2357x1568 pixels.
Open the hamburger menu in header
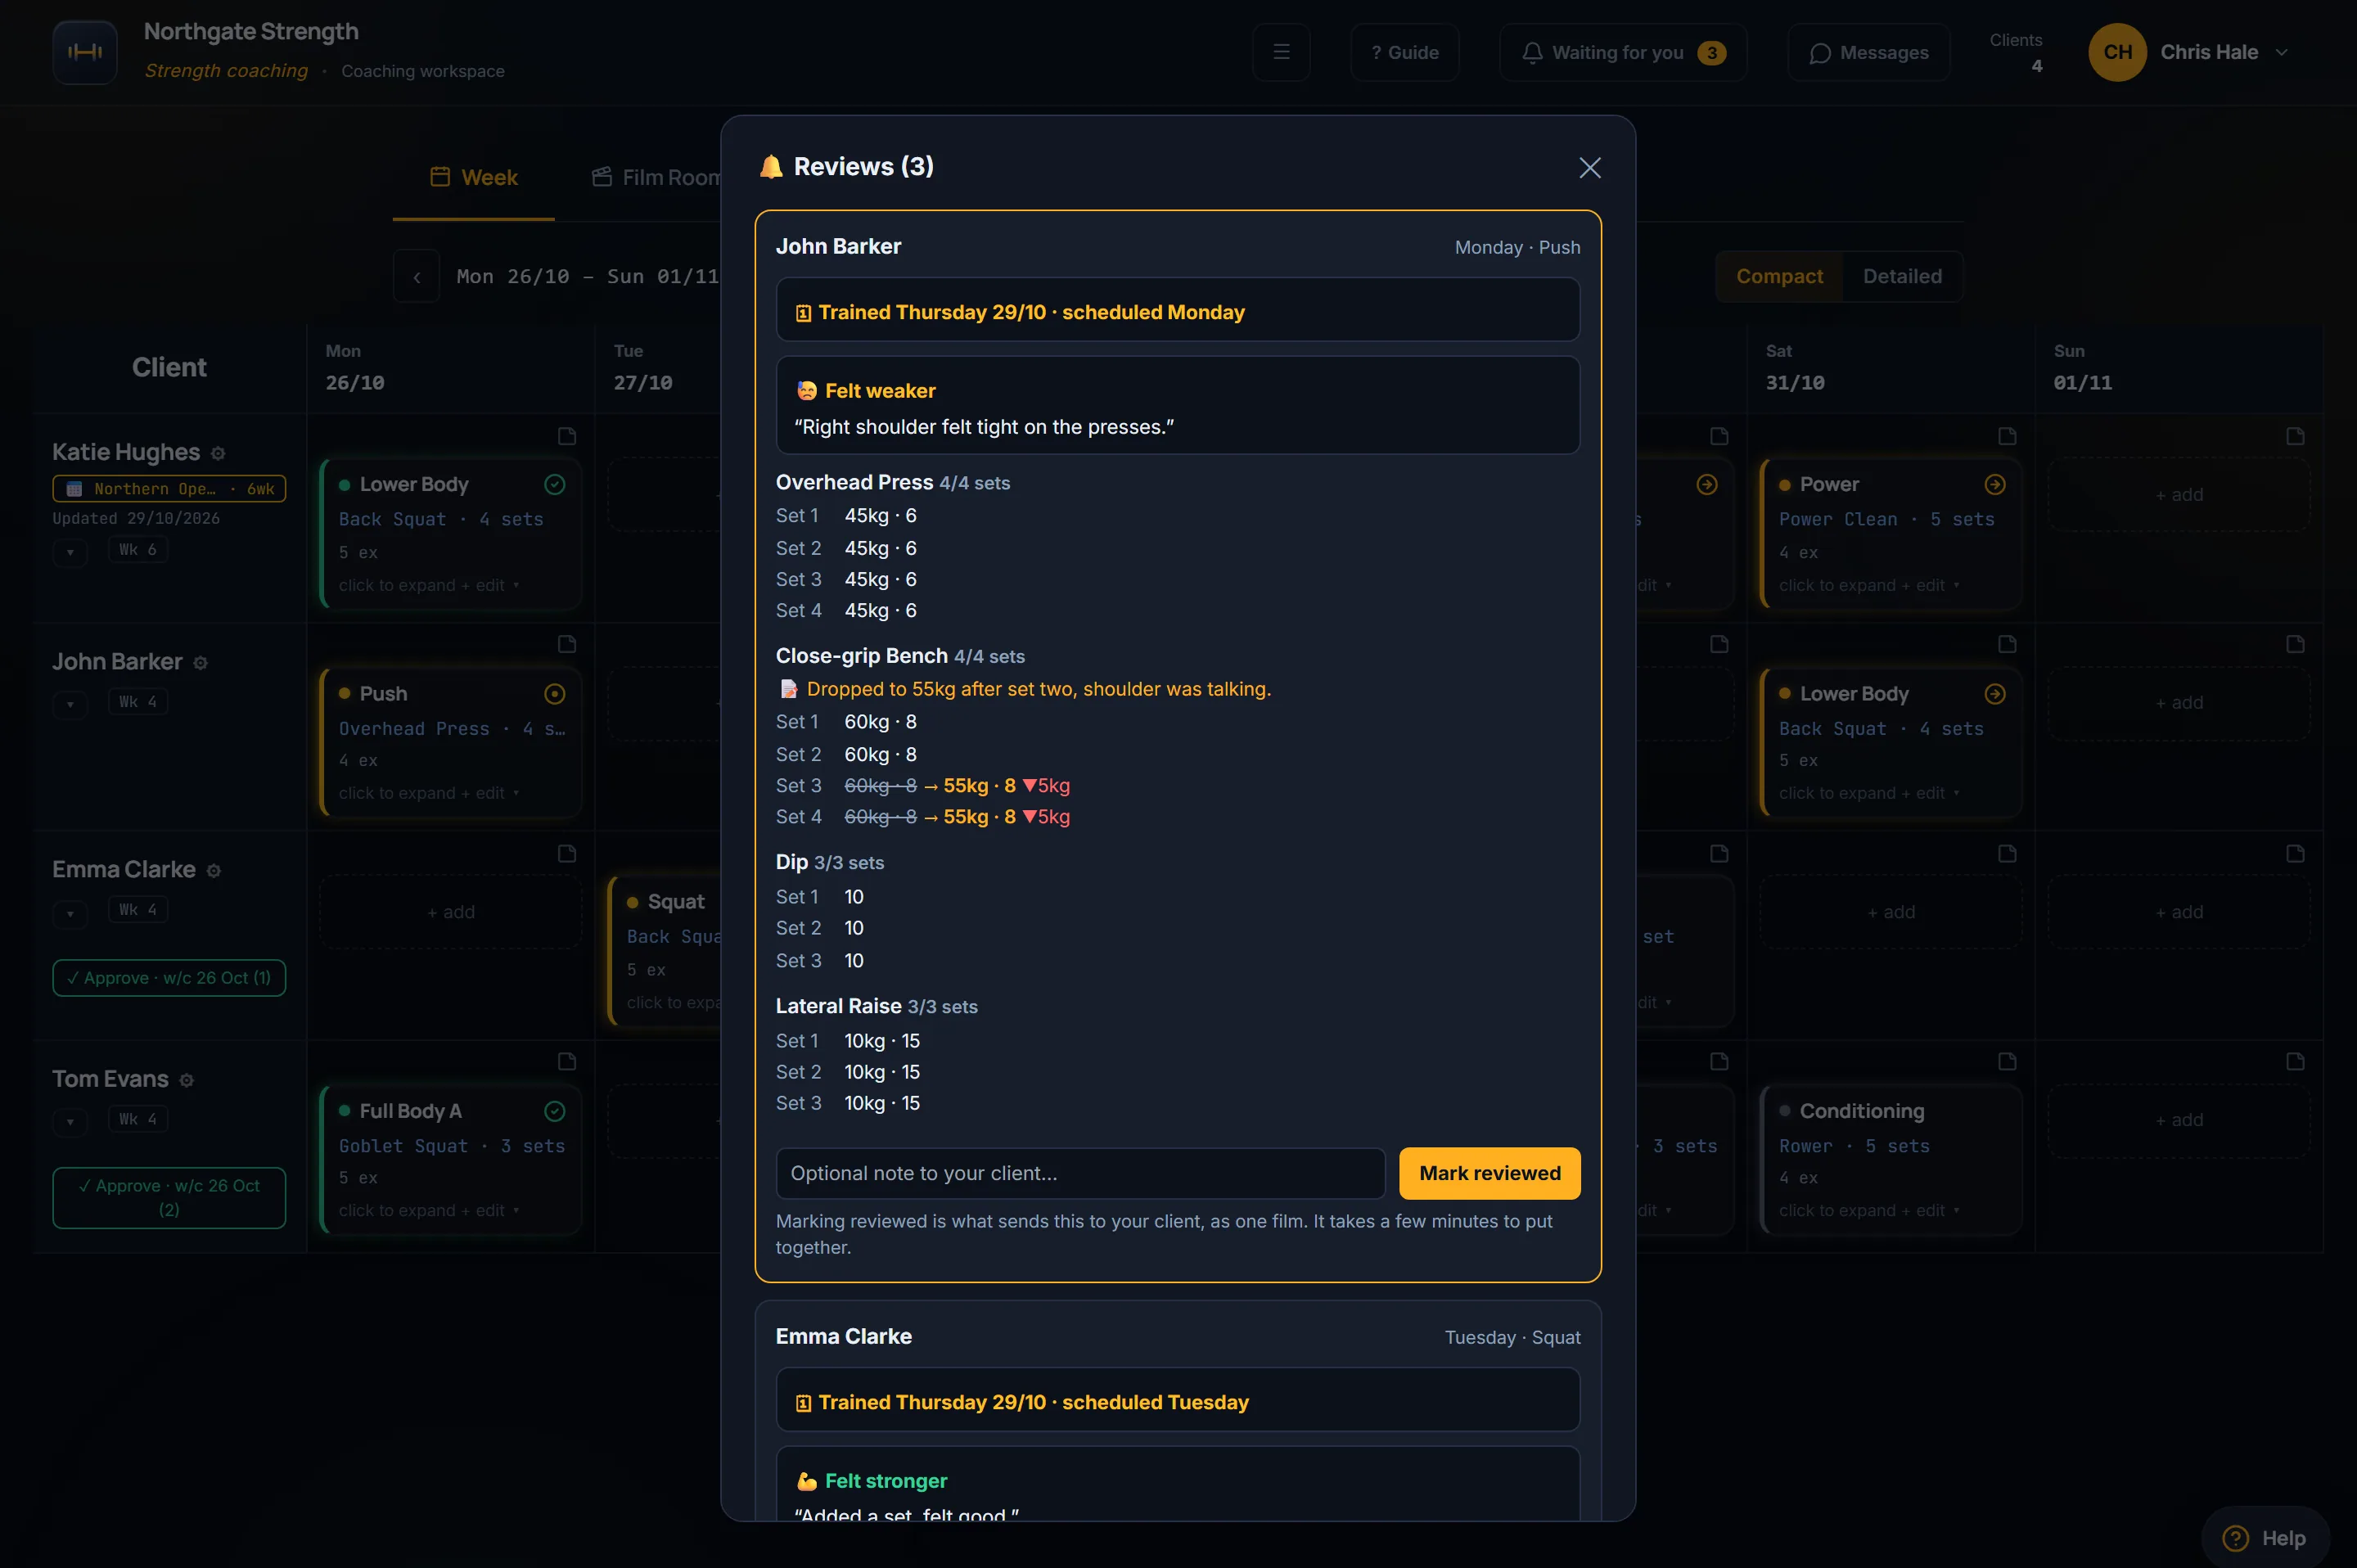click(x=1280, y=52)
